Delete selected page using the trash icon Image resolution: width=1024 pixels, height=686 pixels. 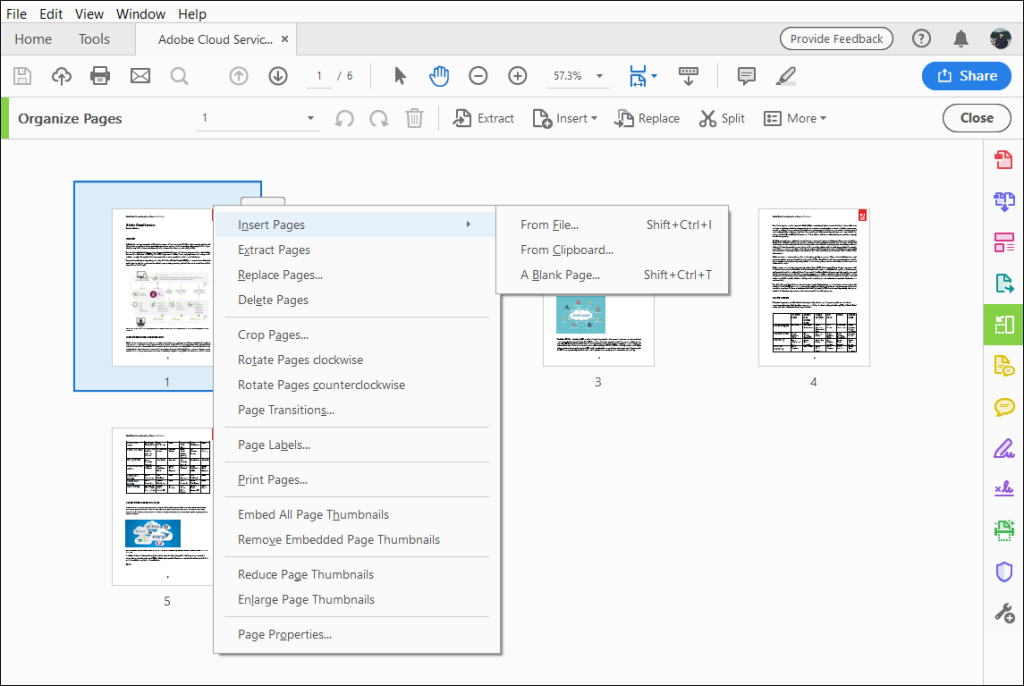coord(415,118)
